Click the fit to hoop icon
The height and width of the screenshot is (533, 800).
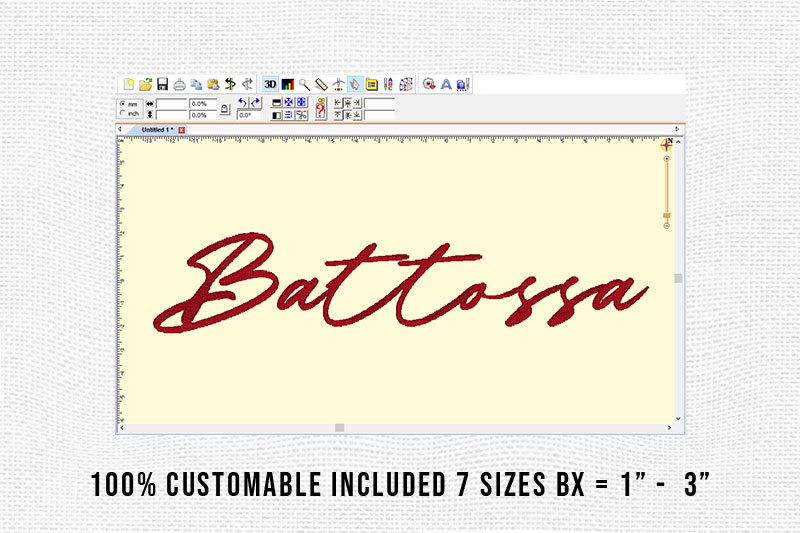click(302, 103)
